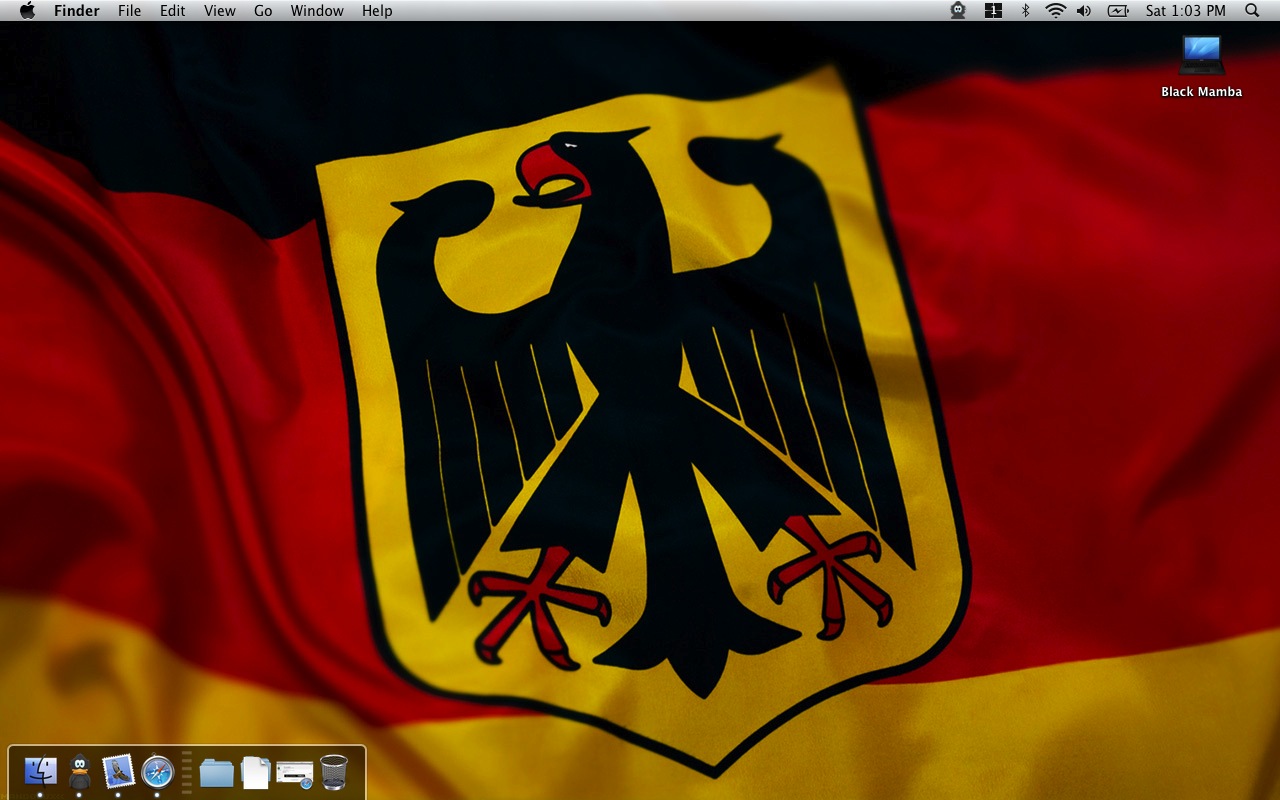Open the Edit menu
Viewport: 1280px width, 800px height.
tap(173, 11)
